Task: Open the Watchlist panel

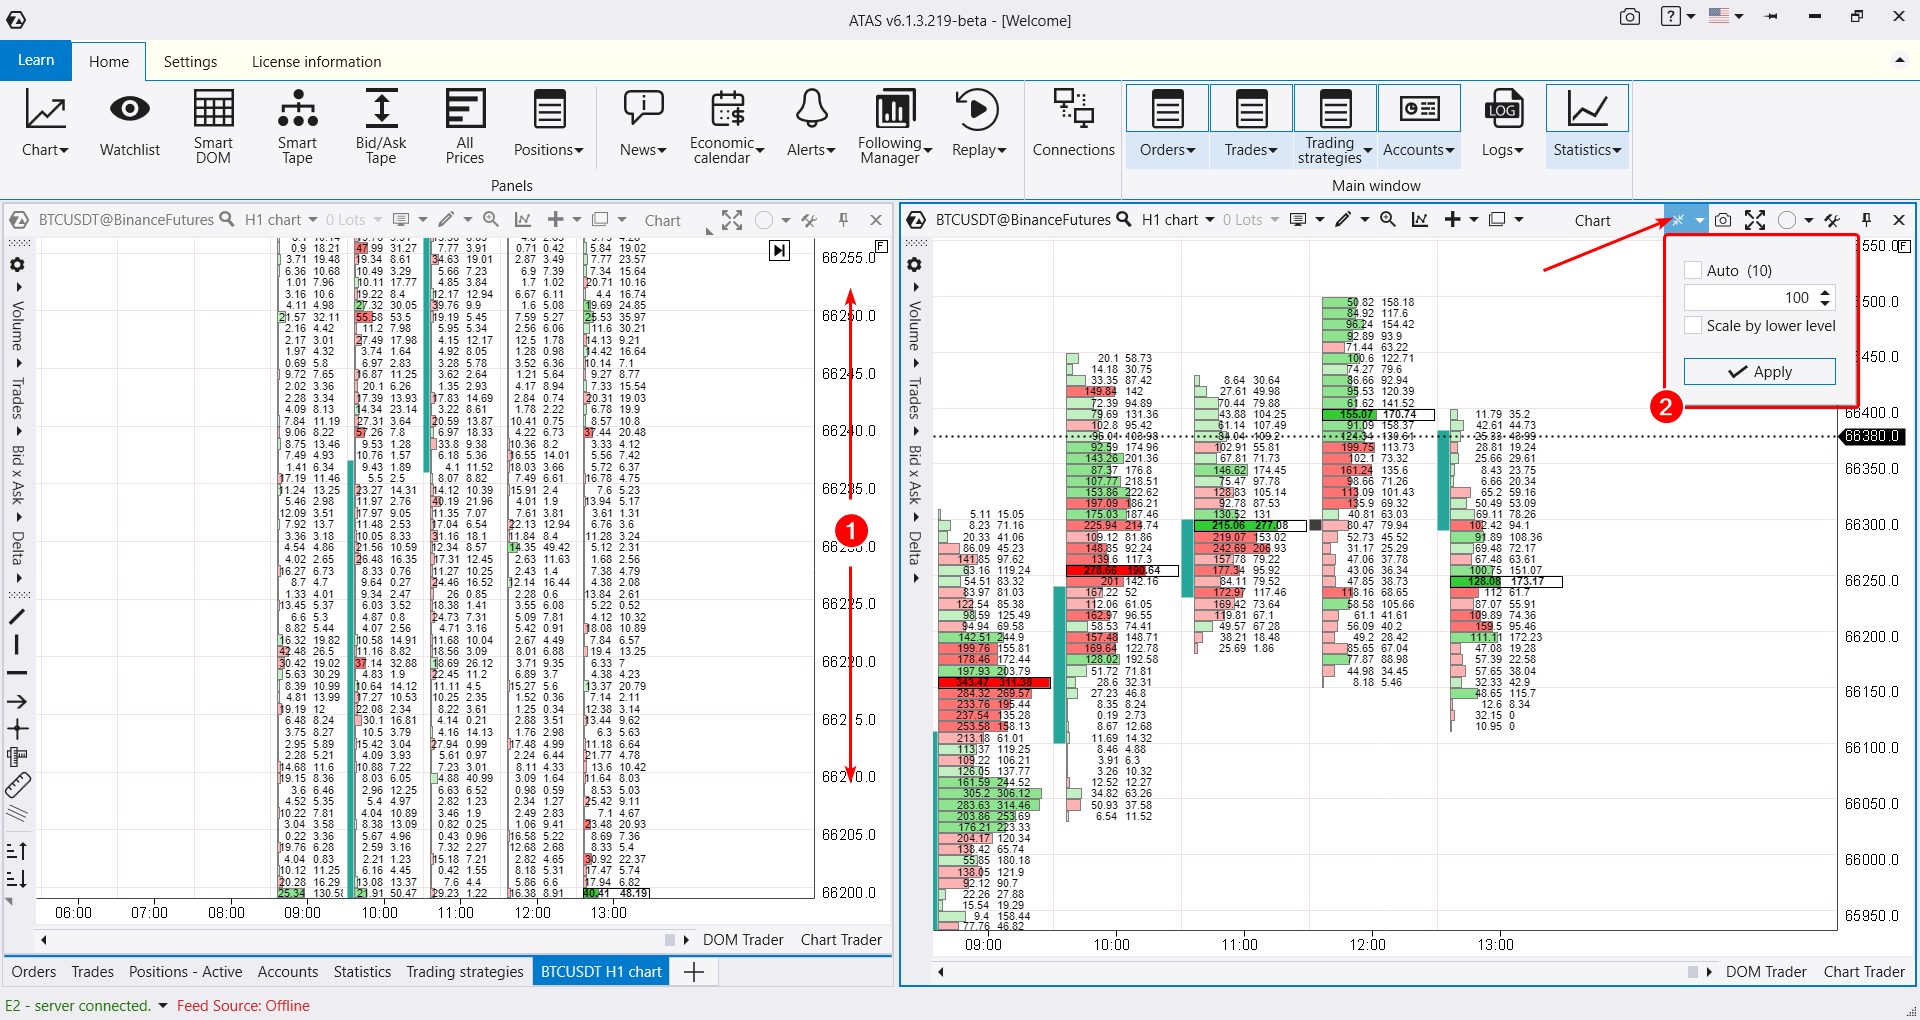Action: (129, 126)
